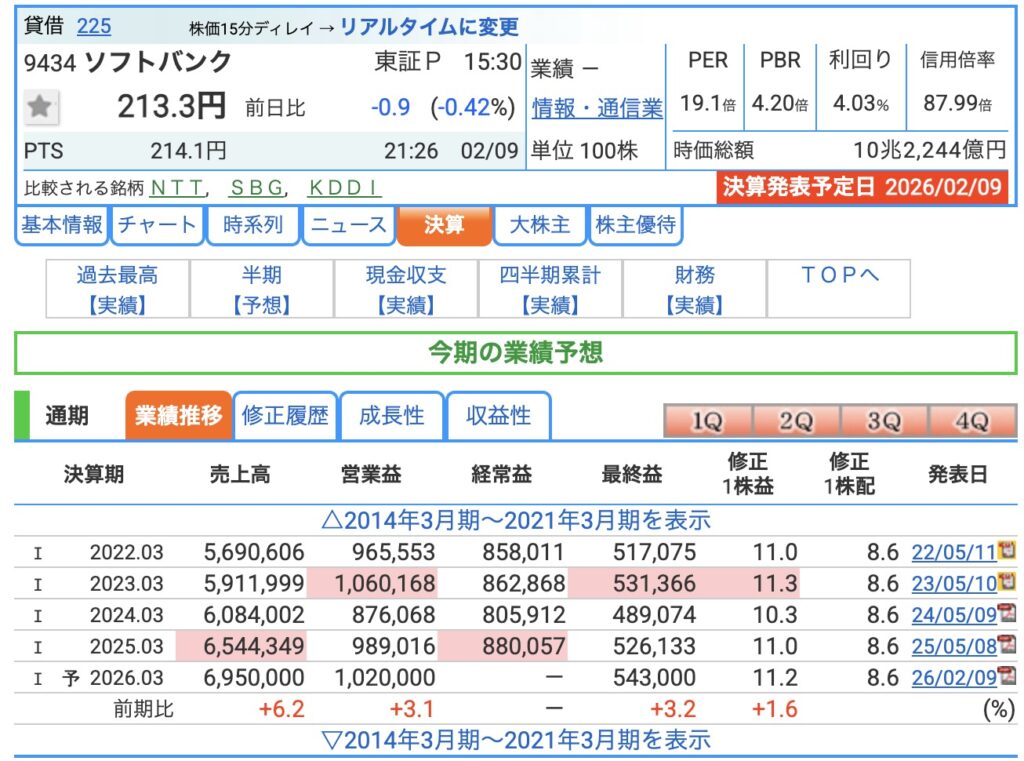Select the 4Q quarter button
This screenshot has width=1024, height=761.
[971, 422]
